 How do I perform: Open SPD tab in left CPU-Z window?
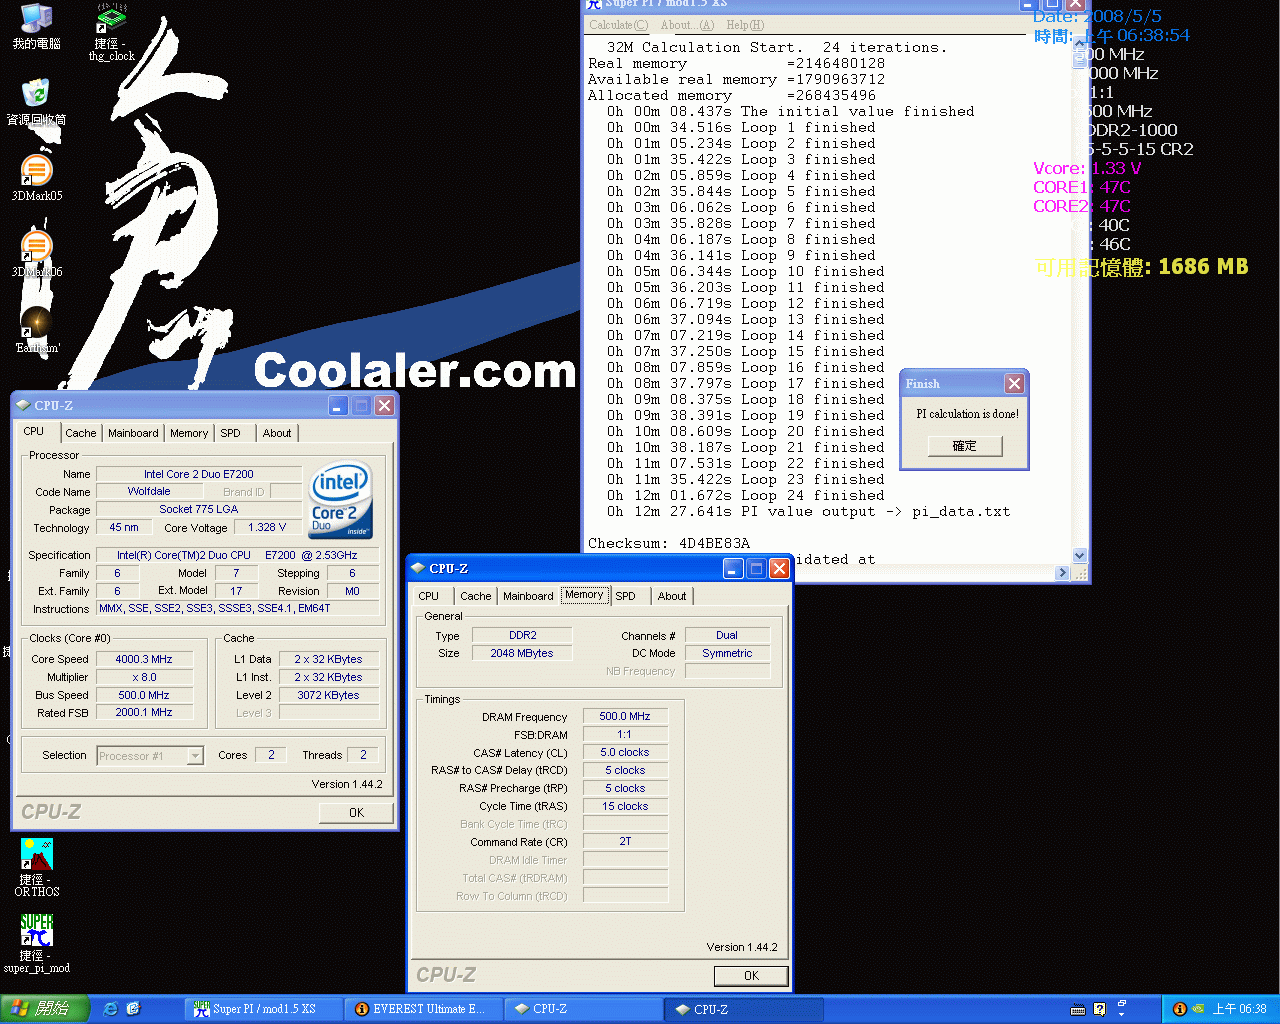[x=231, y=433]
